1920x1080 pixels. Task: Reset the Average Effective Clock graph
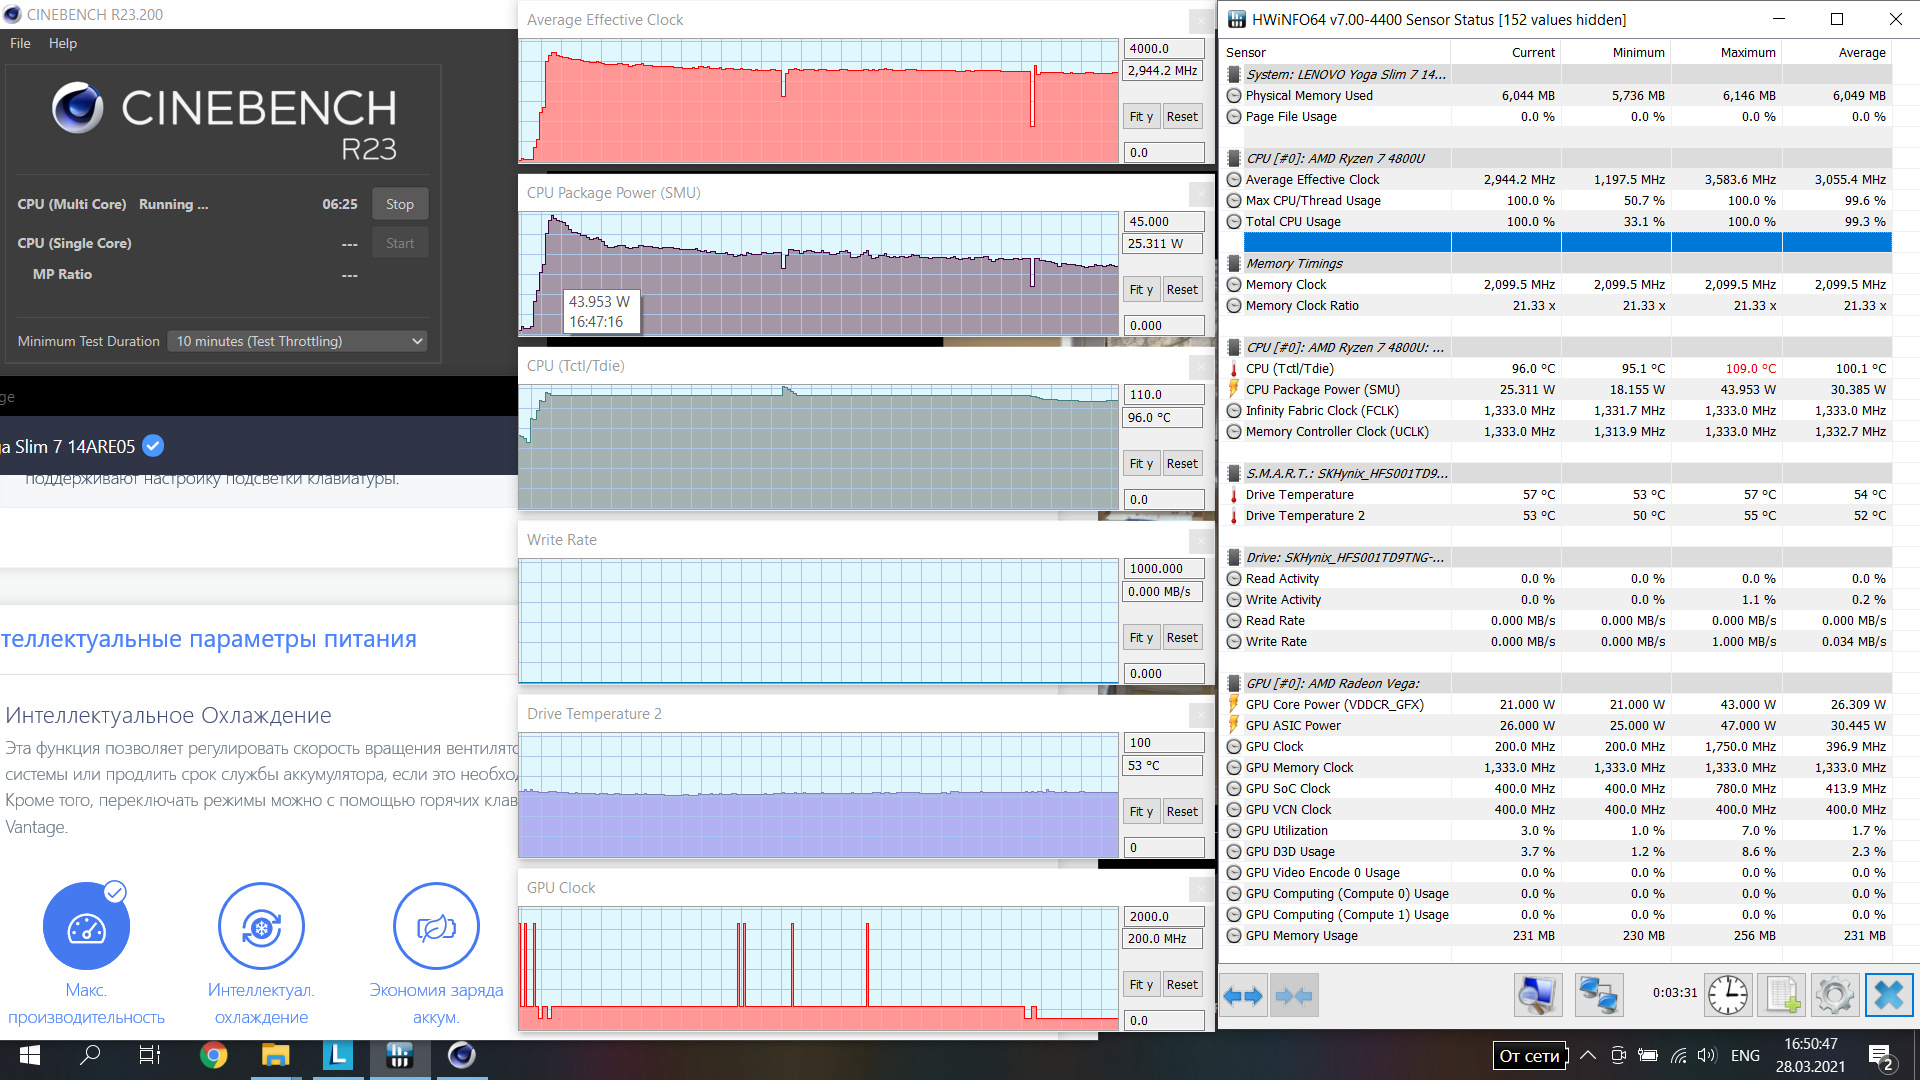1182,117
